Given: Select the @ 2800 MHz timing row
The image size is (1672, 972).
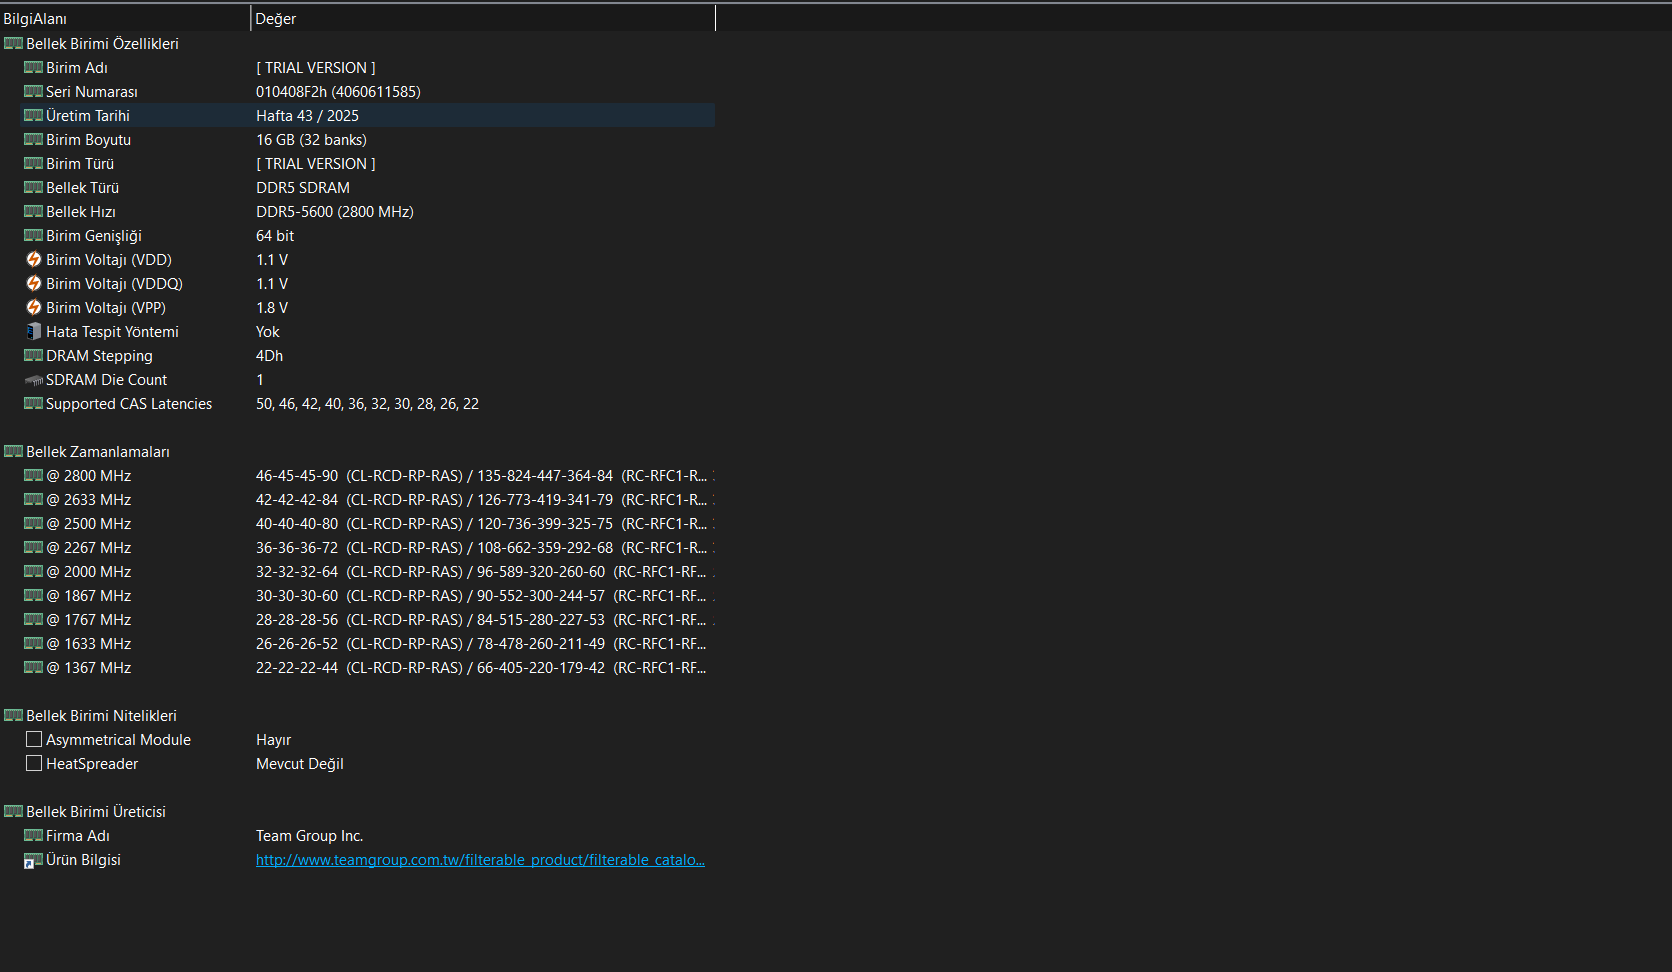Looking at the screenshot, I should point(368,476).
